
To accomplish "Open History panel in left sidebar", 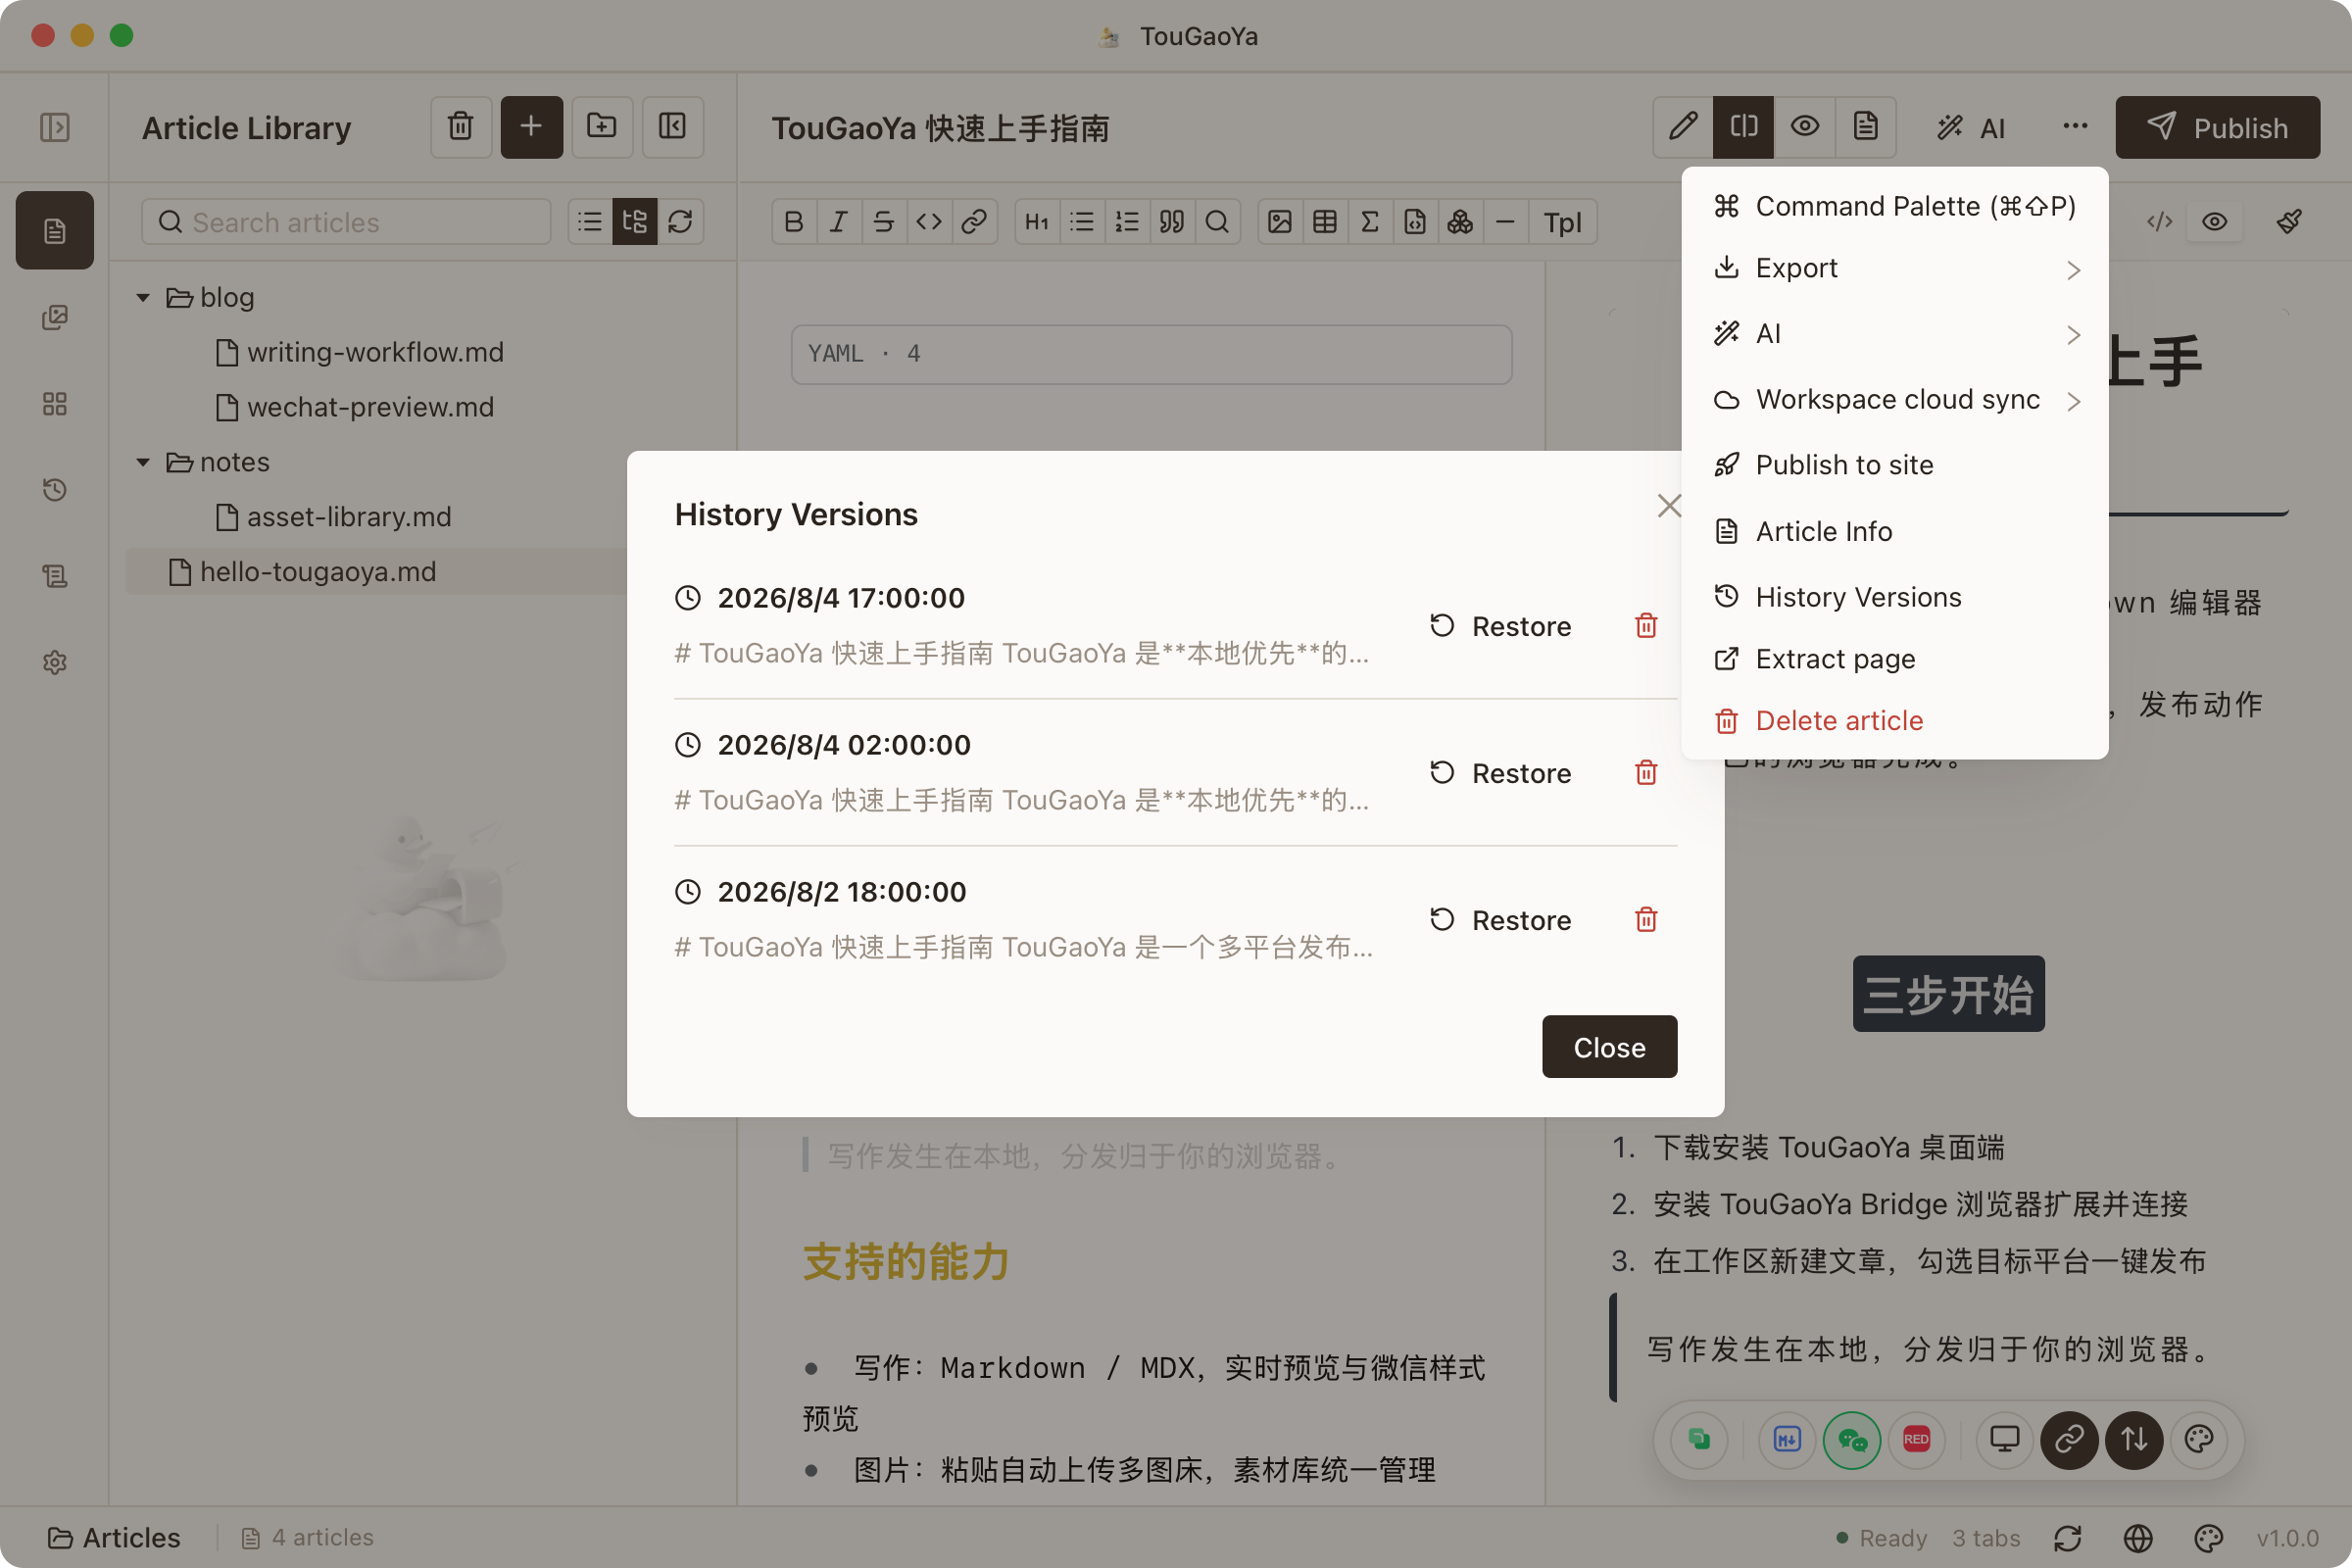I will [x=55, y=490].
